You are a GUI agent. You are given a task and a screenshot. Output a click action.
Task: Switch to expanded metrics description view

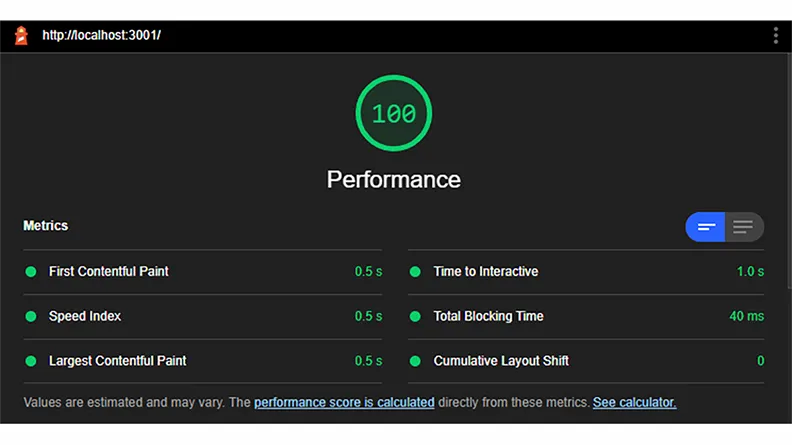pos(744,227)
